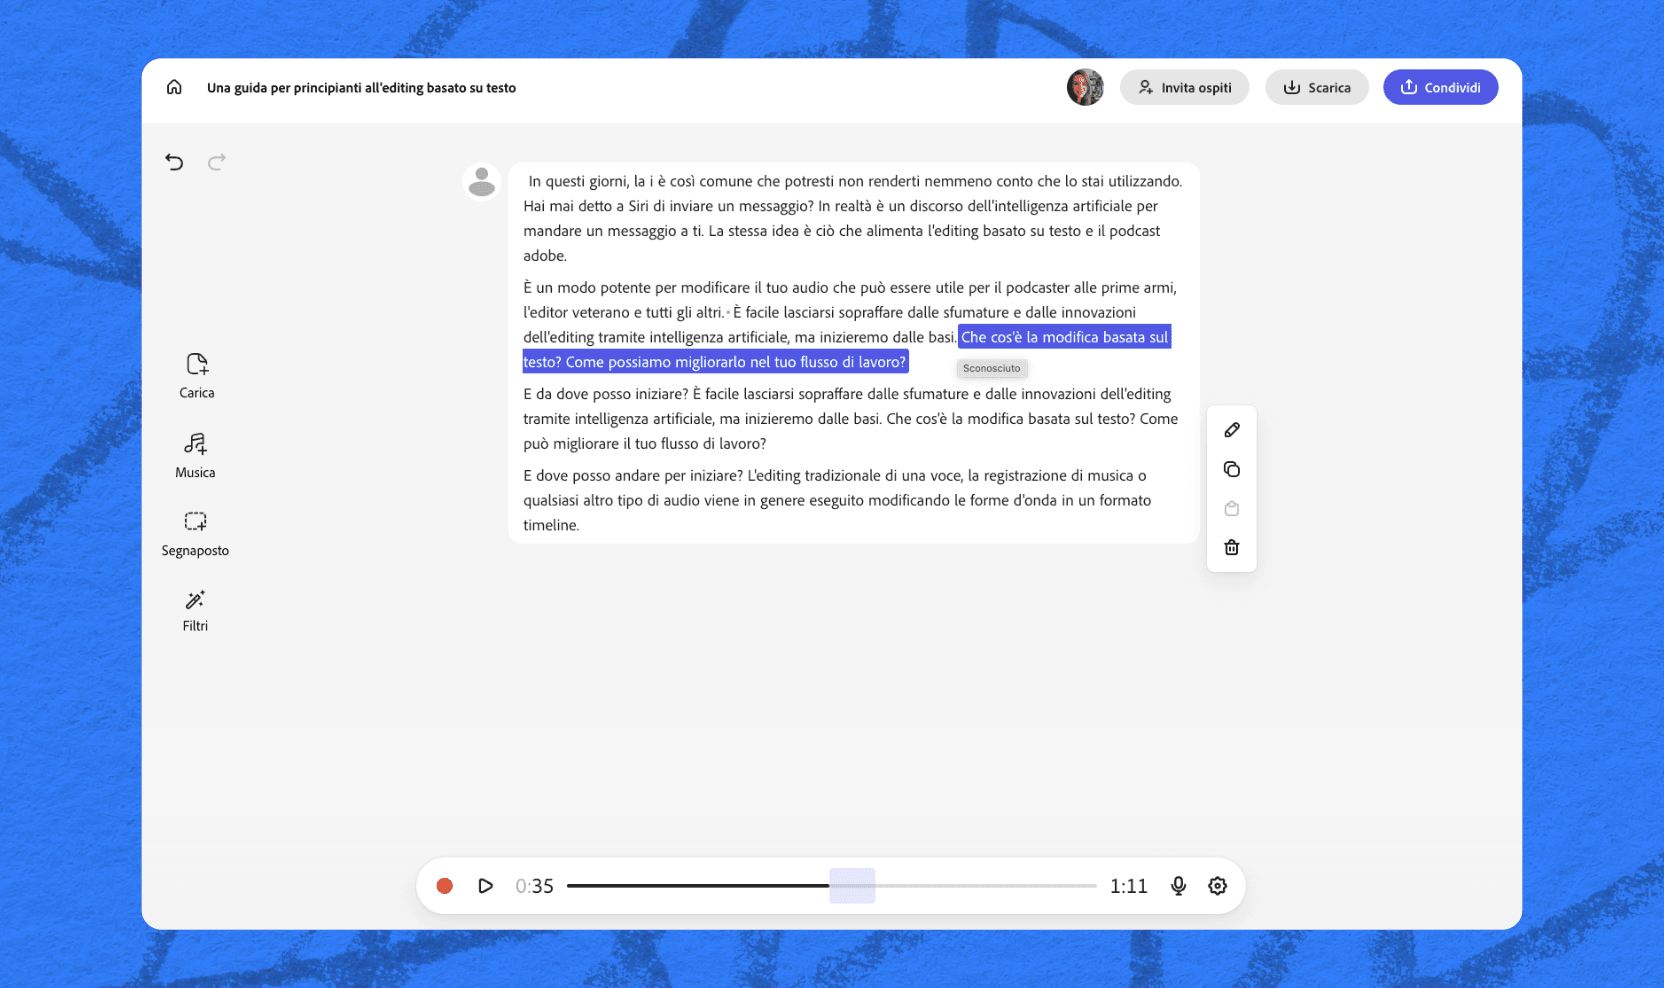
Task: Delete selection with trash icon
Action: [1231, 547]
